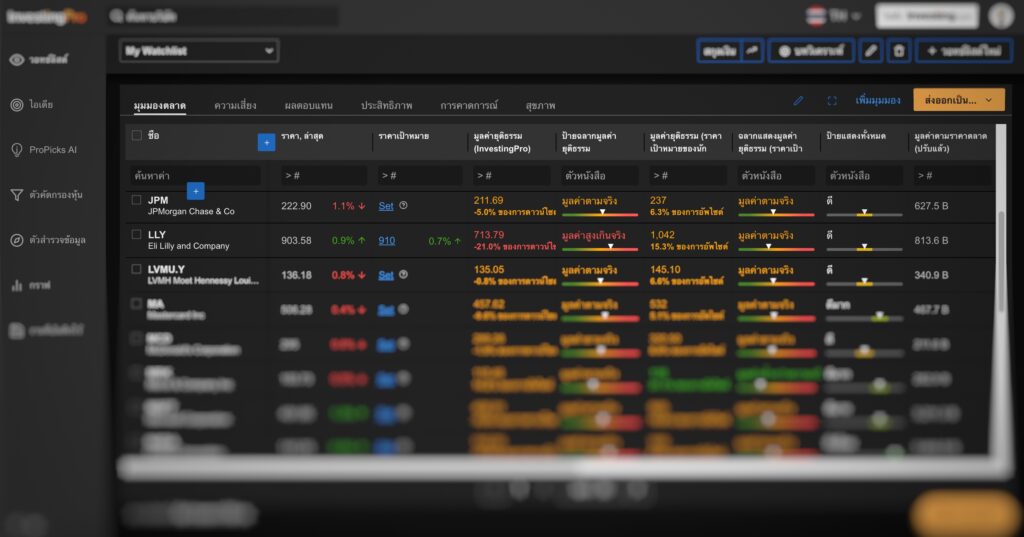Click the มูลค่ายุติธรรม (InvestingPro) column header
The width and height of the screenshot is (1024, 537).
[502, 142]
